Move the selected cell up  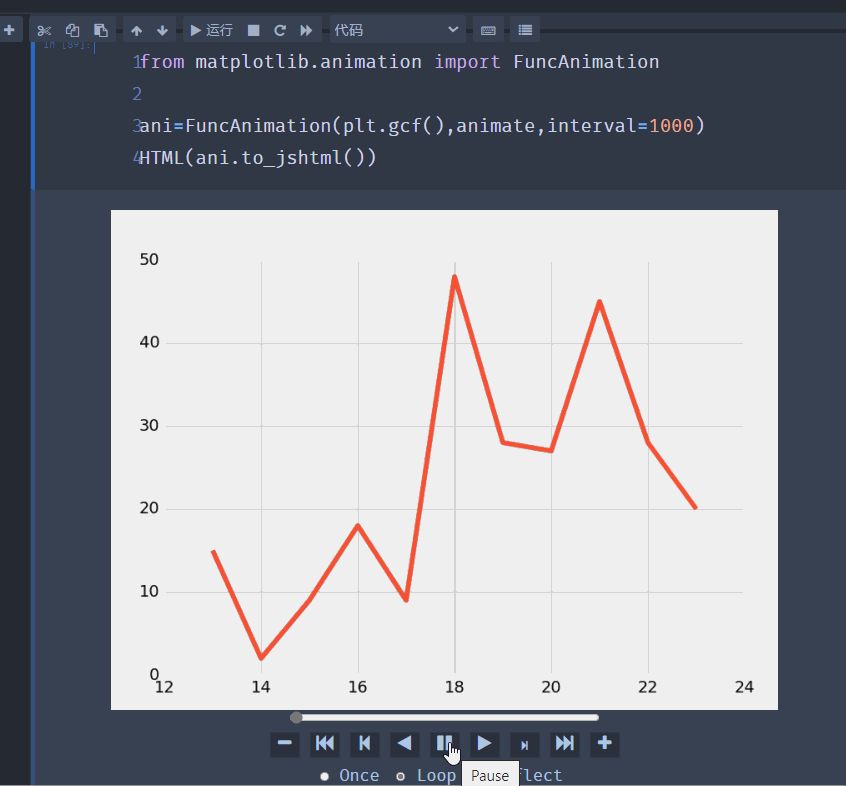pos(137,30)
